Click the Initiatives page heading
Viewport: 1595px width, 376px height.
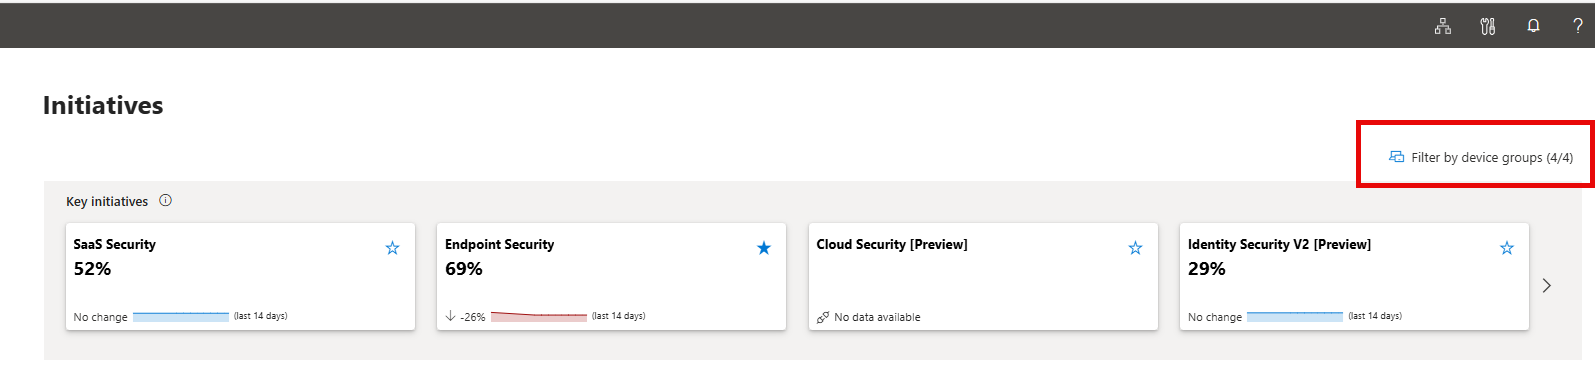[x=103, y=105]
